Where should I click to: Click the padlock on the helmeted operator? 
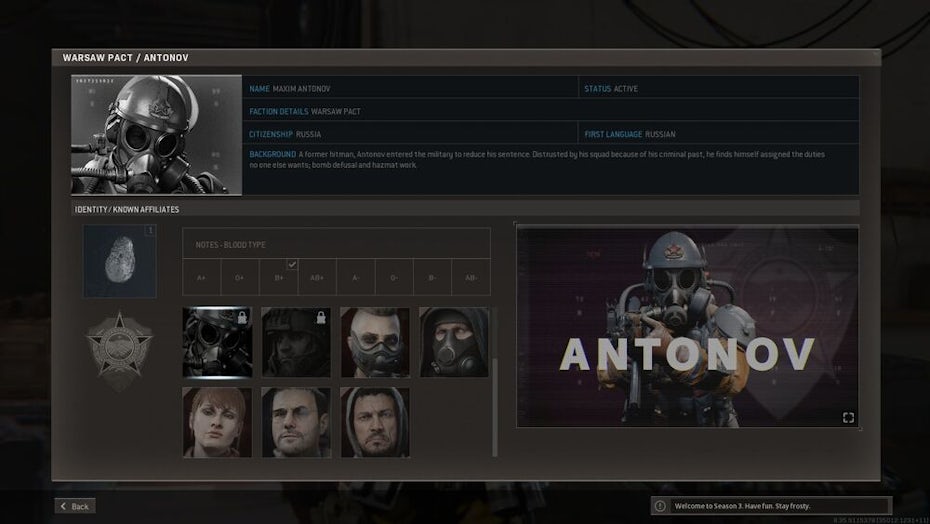(x=322, y=316)
